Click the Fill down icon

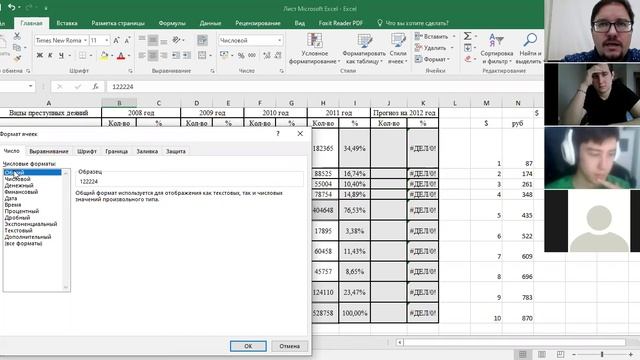coord(468,48)
